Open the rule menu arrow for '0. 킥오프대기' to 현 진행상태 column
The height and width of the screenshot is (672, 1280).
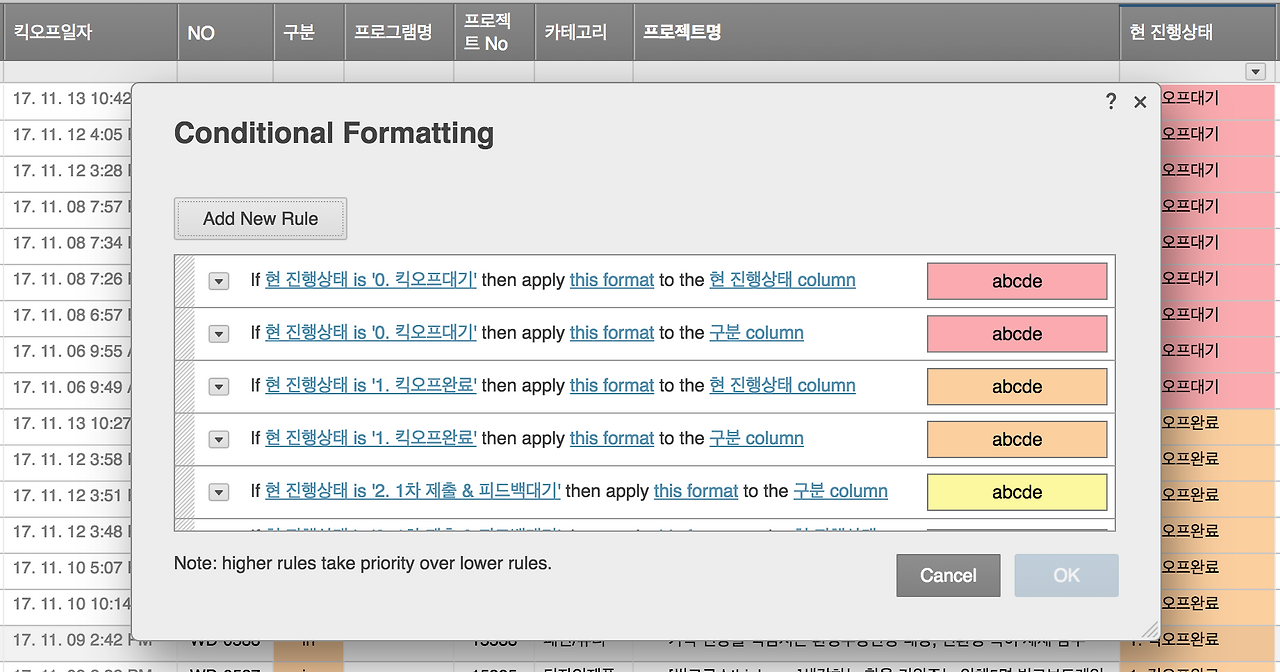tap(219, 281)
